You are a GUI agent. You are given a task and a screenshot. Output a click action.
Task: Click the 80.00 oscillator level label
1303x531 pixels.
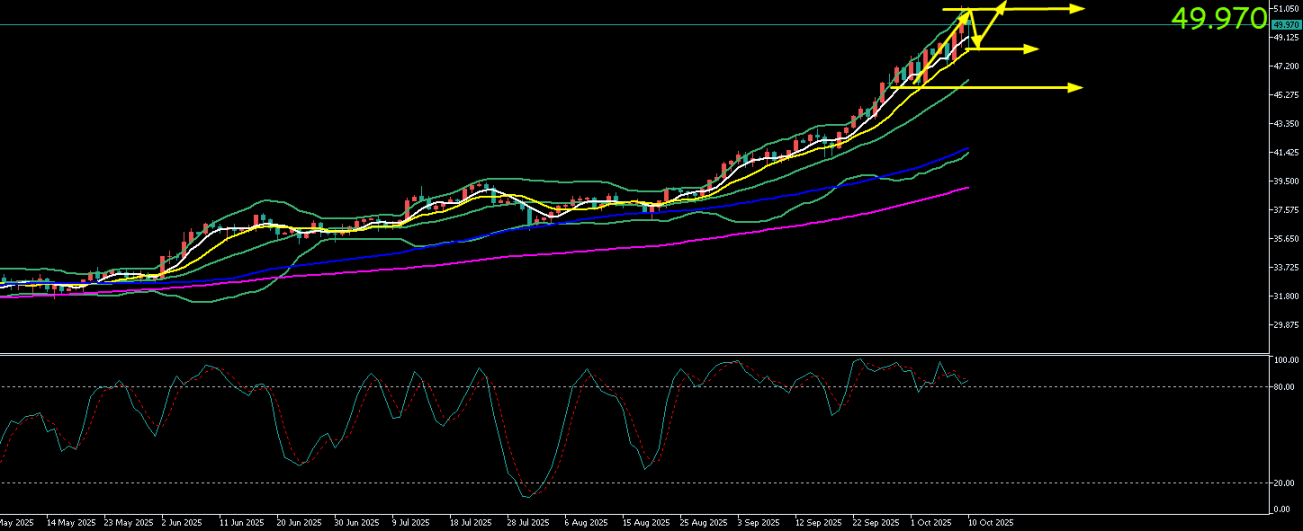click(x=1285, y=387)
